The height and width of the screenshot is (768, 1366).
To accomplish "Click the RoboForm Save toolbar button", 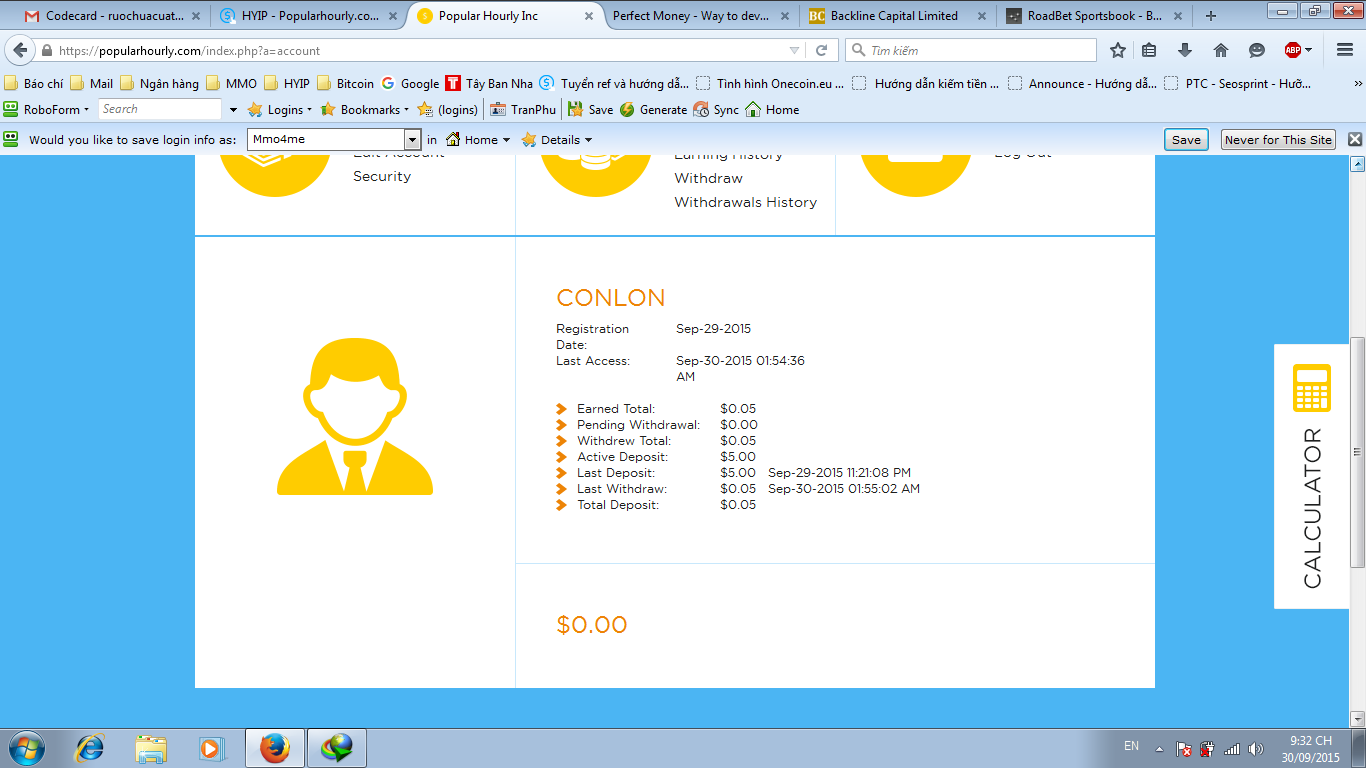I will 591,110.
